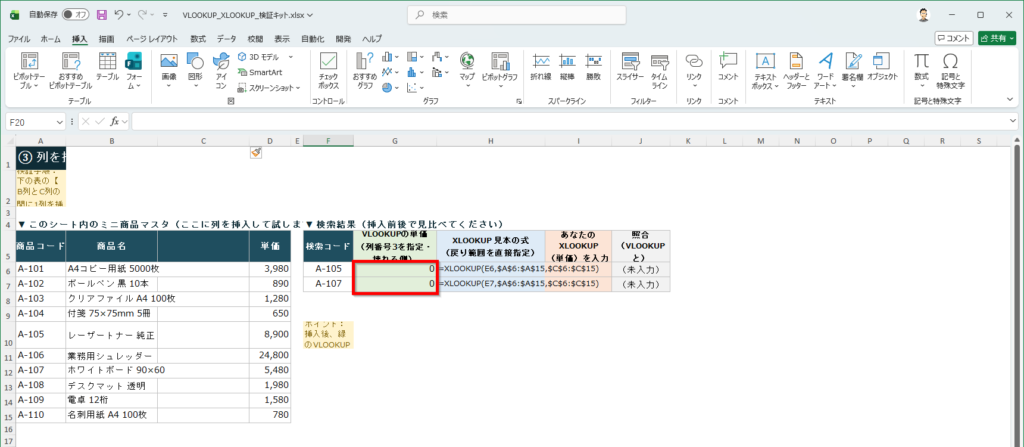Screen dimensions: 1024x447
Task: Insert 縦棒 sparkline
Action: pyautogui.click(x=567, y=66)
